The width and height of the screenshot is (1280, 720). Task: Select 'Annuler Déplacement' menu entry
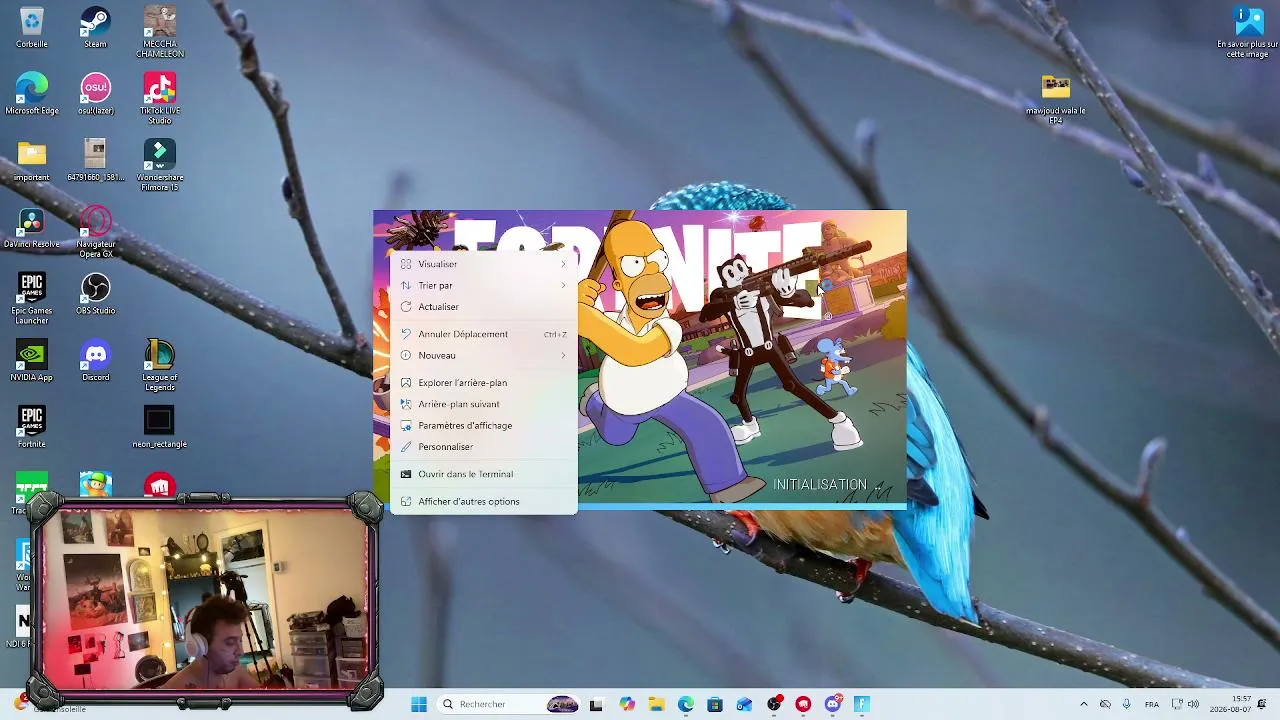coord(484,334)
